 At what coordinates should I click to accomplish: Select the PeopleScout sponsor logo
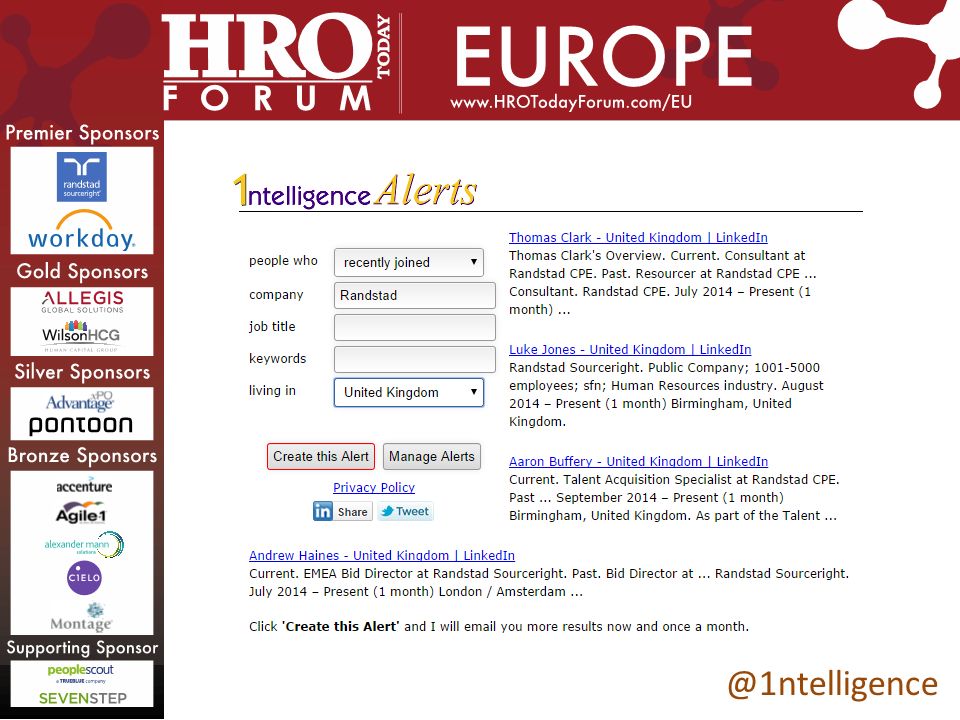click(x=80, y=673)
